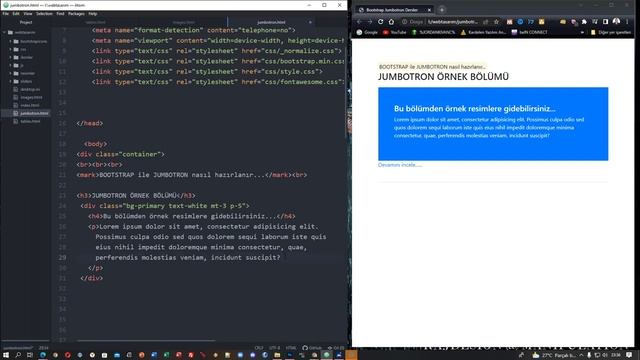Bookmark this page with the star icon
The image size is (640, 360).
coord(496,22)
